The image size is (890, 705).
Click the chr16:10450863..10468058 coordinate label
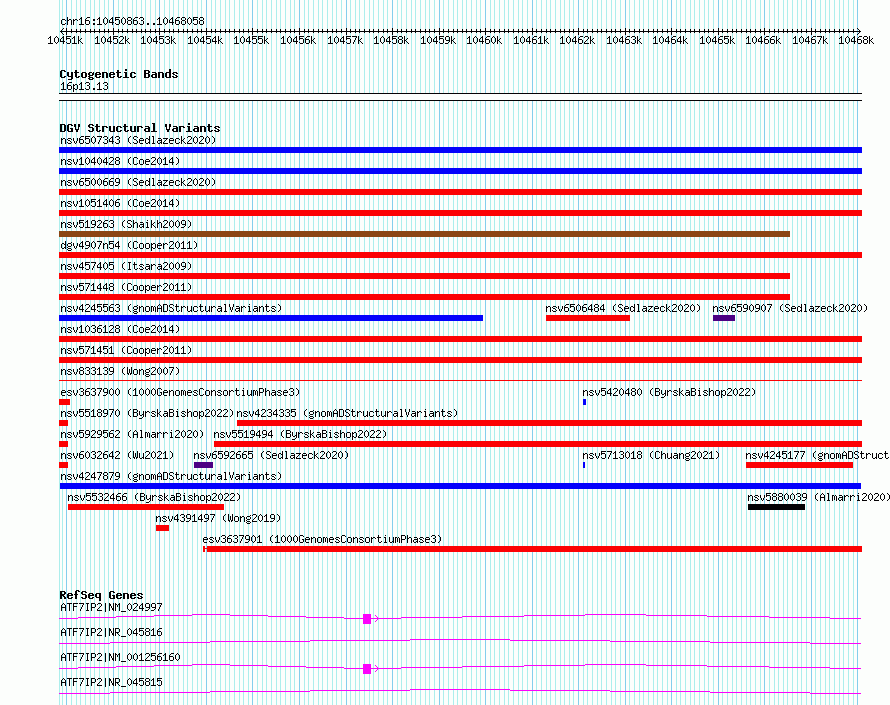pos(132,21)
